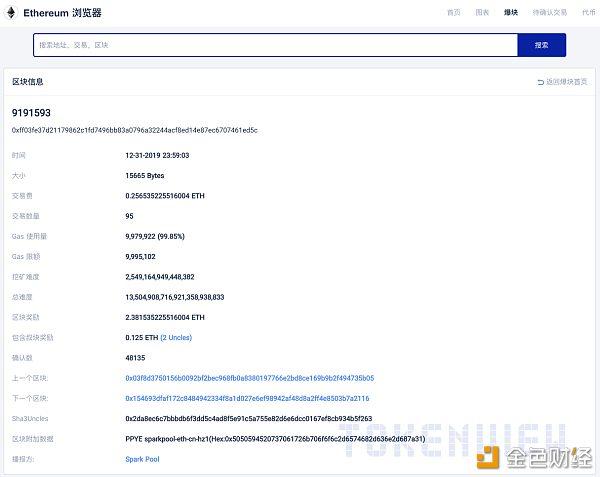The image size is (600, 477).
Task: Open the (2 Uncles) link
Action: coord(176,337)
